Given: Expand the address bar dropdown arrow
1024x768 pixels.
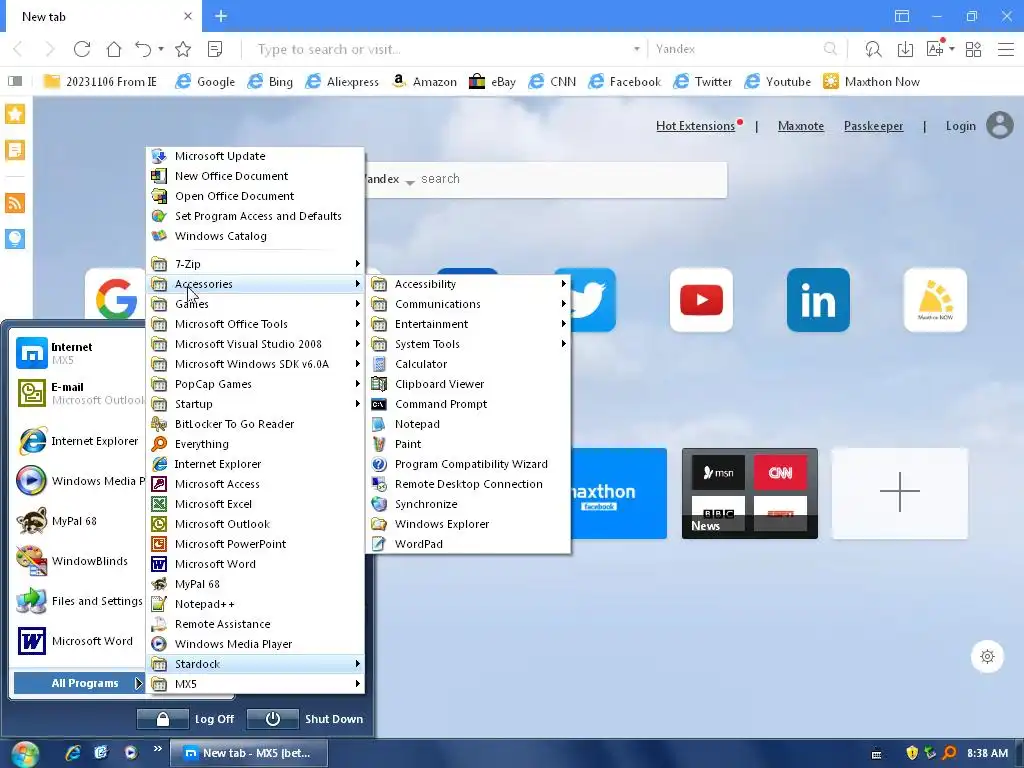Looking at the screenshot, I should 637,49.
